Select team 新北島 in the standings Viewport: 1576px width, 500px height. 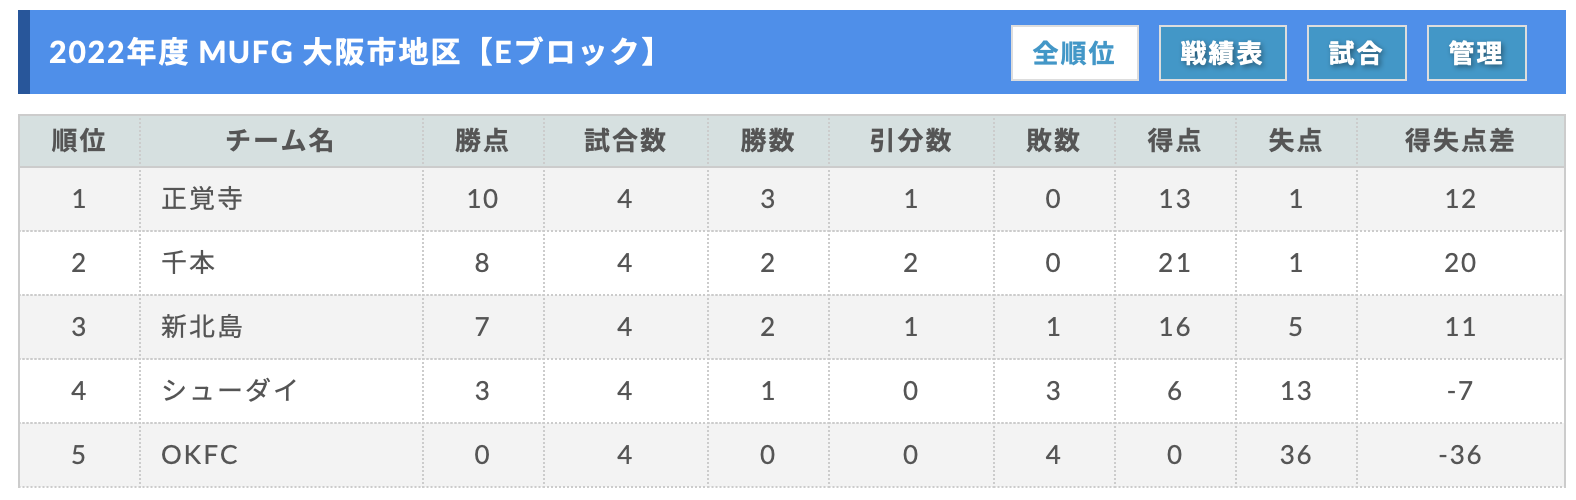point(202,327)
